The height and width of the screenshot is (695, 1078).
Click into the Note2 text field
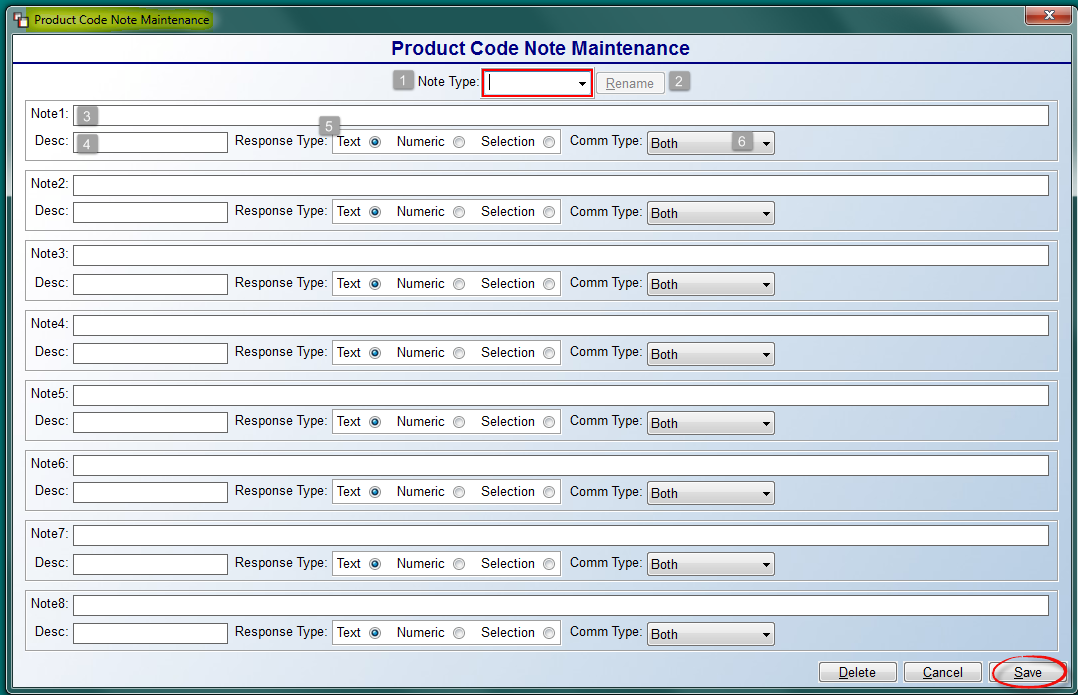click(561, 185)
